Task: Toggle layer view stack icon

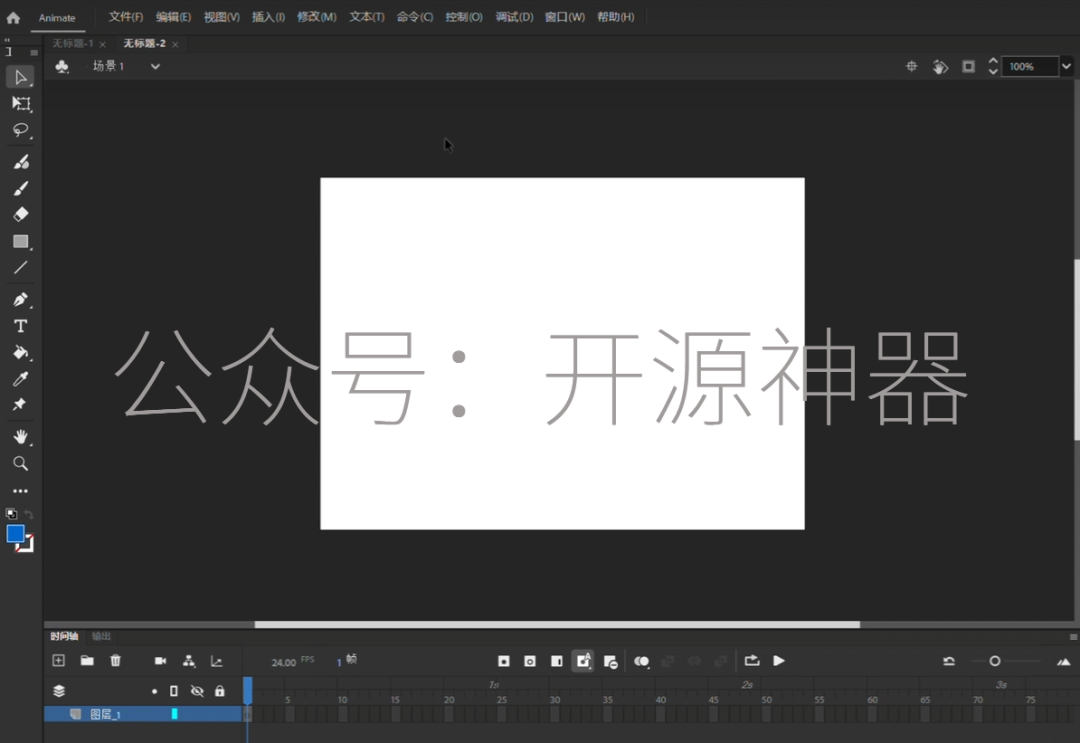Action: (x=59, y=691)
